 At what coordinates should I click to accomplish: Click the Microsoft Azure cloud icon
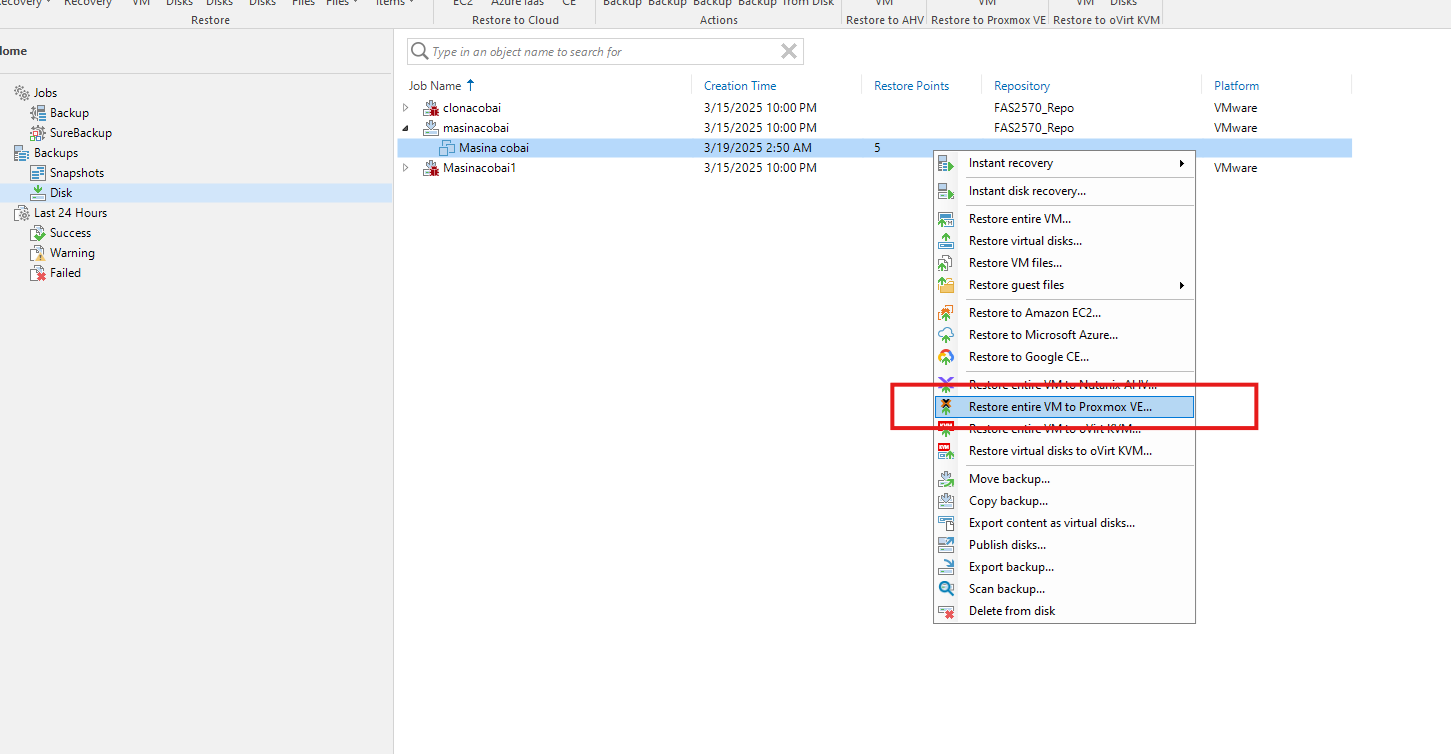click(946, 335)
